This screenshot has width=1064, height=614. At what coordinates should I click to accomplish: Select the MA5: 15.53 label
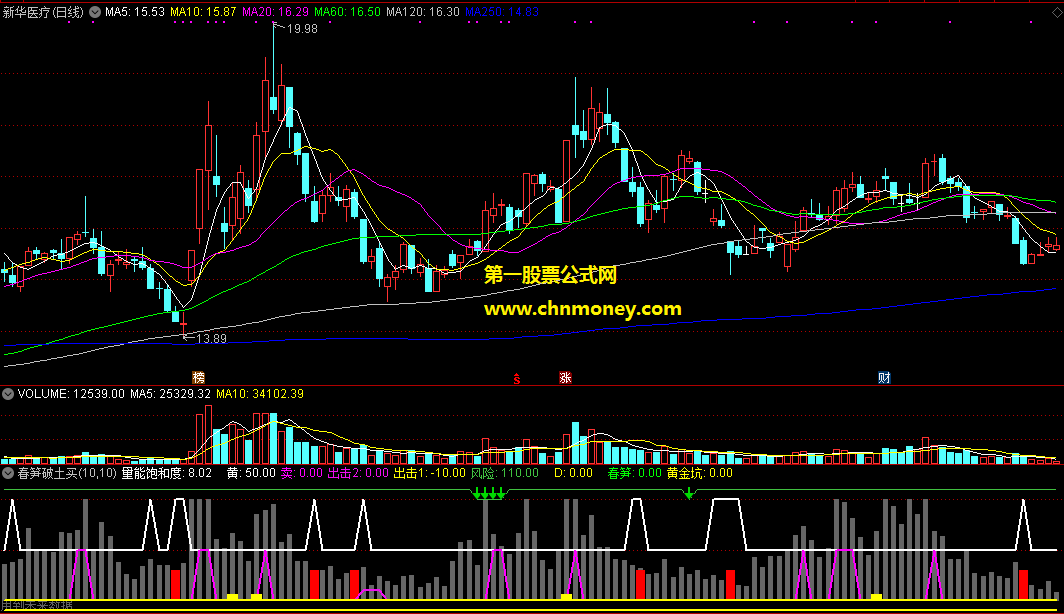tap(134, 12)
